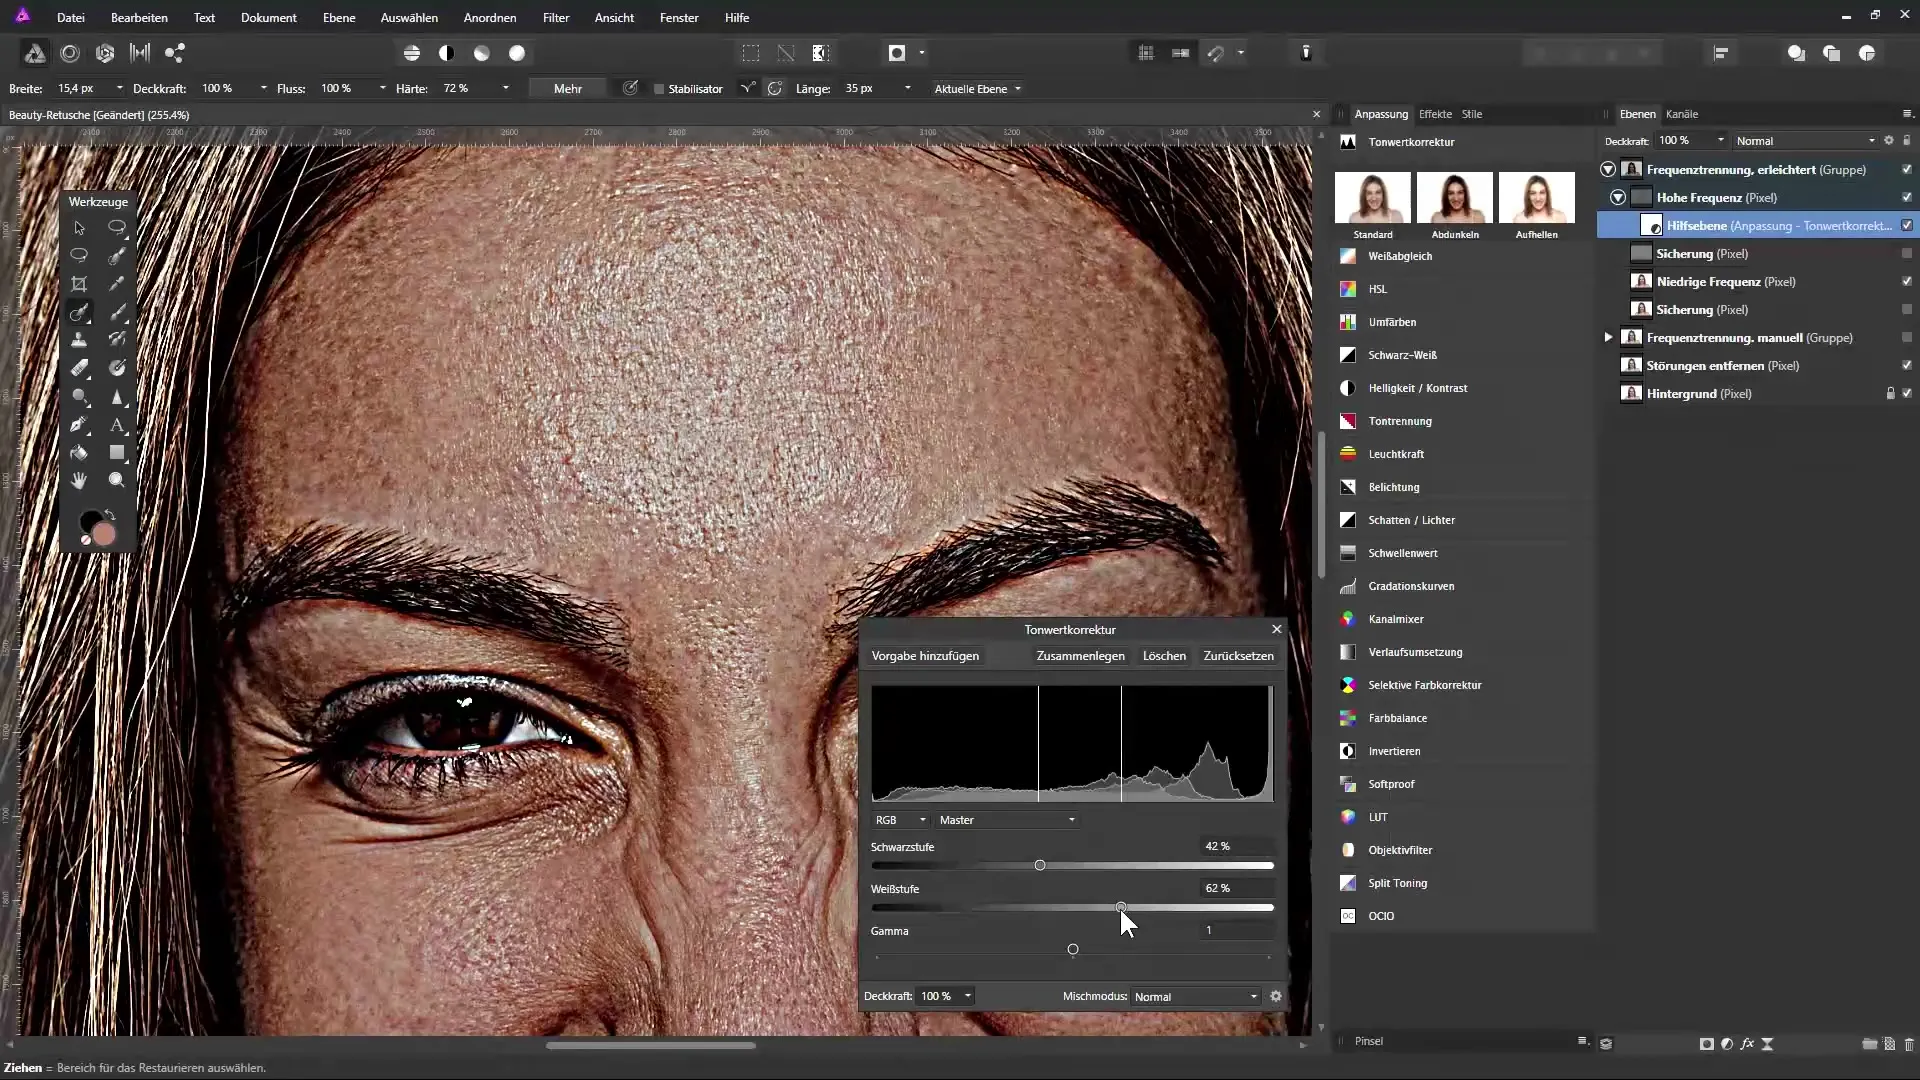Select the Hand view tool
The height and width of the screenshot is (1080, 1920).
79,481
